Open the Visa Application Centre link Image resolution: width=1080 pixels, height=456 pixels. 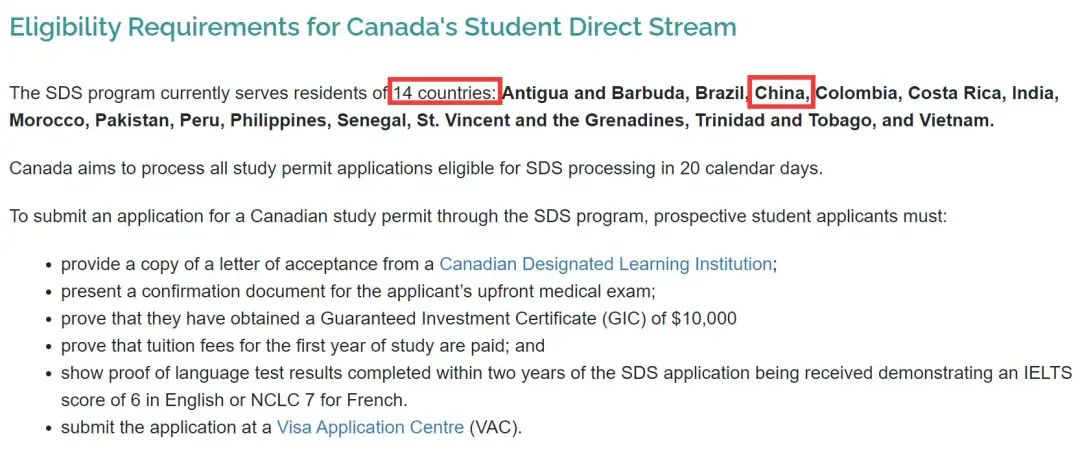[x=370, y=427]
